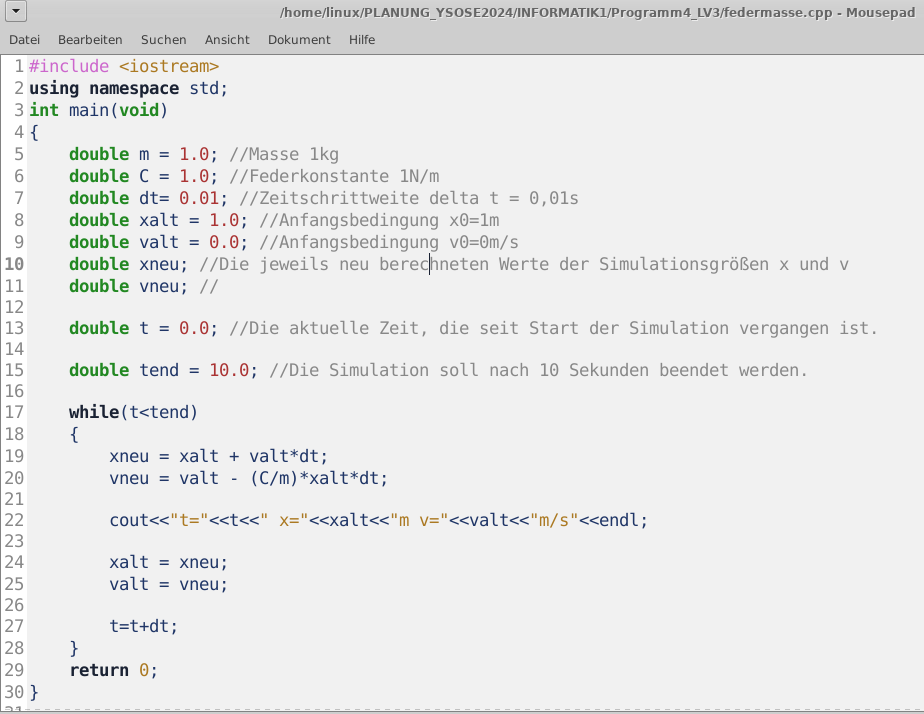Image resolution: width=924 pixels, height=714 pixels.
Task: Click the 'int main(void)' line
Action: tap(98, 110)
